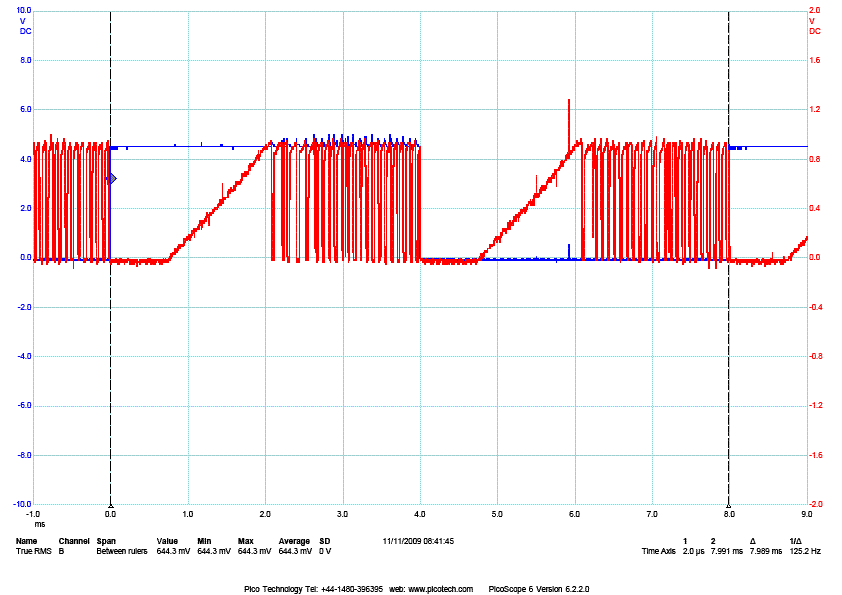Click the blue V DC axis label
This screenshot has height=595, width=842.
pyautogui.click(x=25, y=26)
